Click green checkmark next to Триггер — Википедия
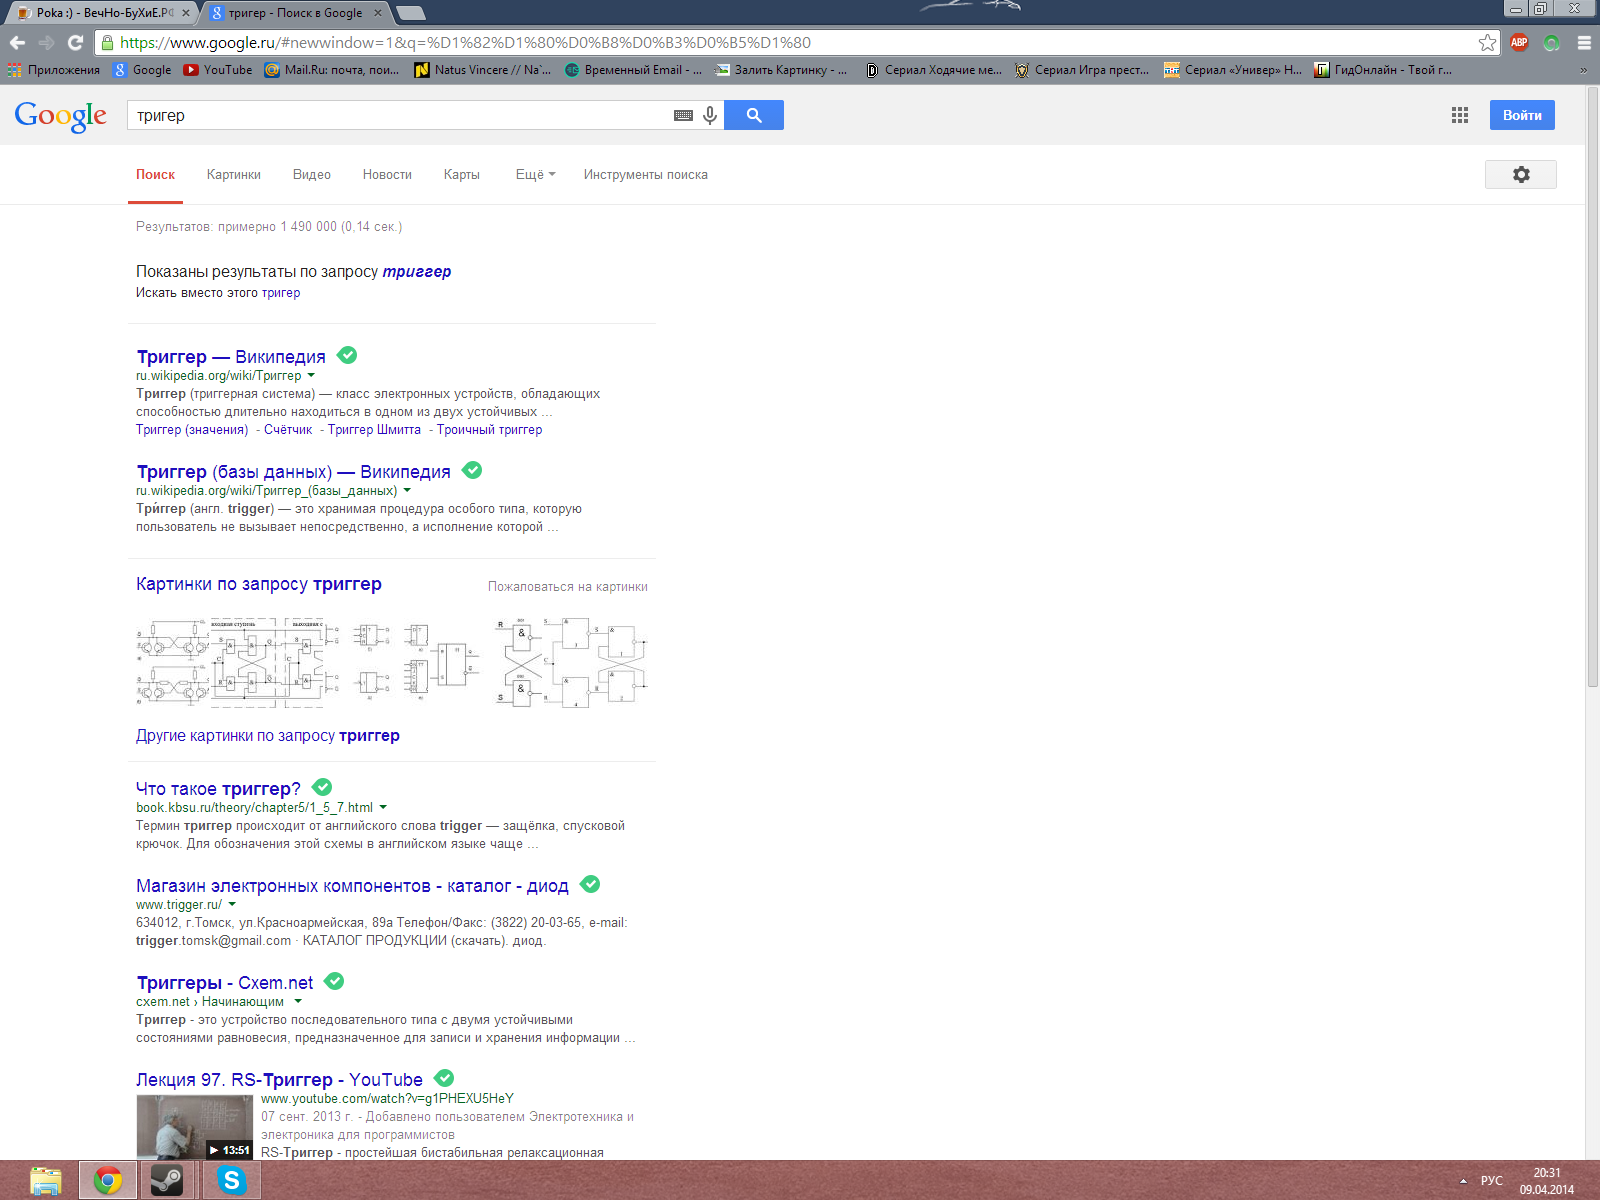Image resolution: width=1600 pixels, height=1200 pixels. tap(347, 355)
